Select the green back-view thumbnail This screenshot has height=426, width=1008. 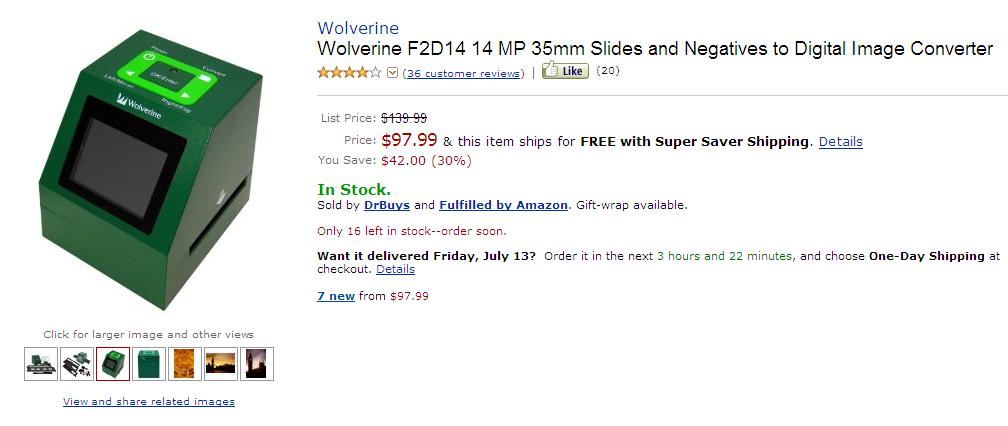click(149, 364)
